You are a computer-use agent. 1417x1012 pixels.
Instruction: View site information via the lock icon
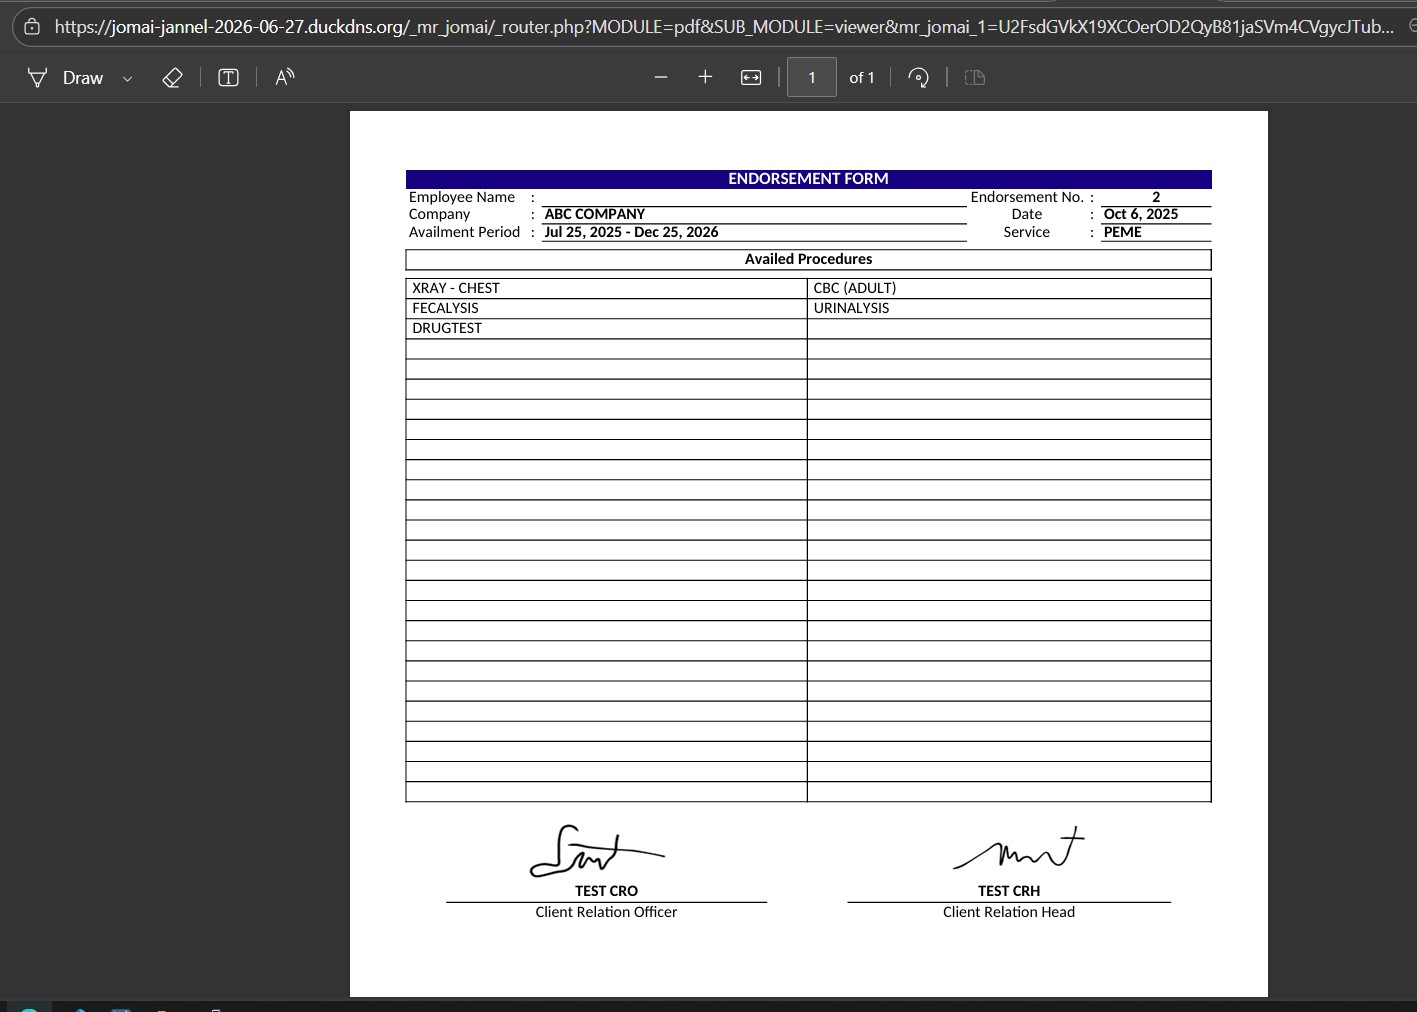pos(32,27)
